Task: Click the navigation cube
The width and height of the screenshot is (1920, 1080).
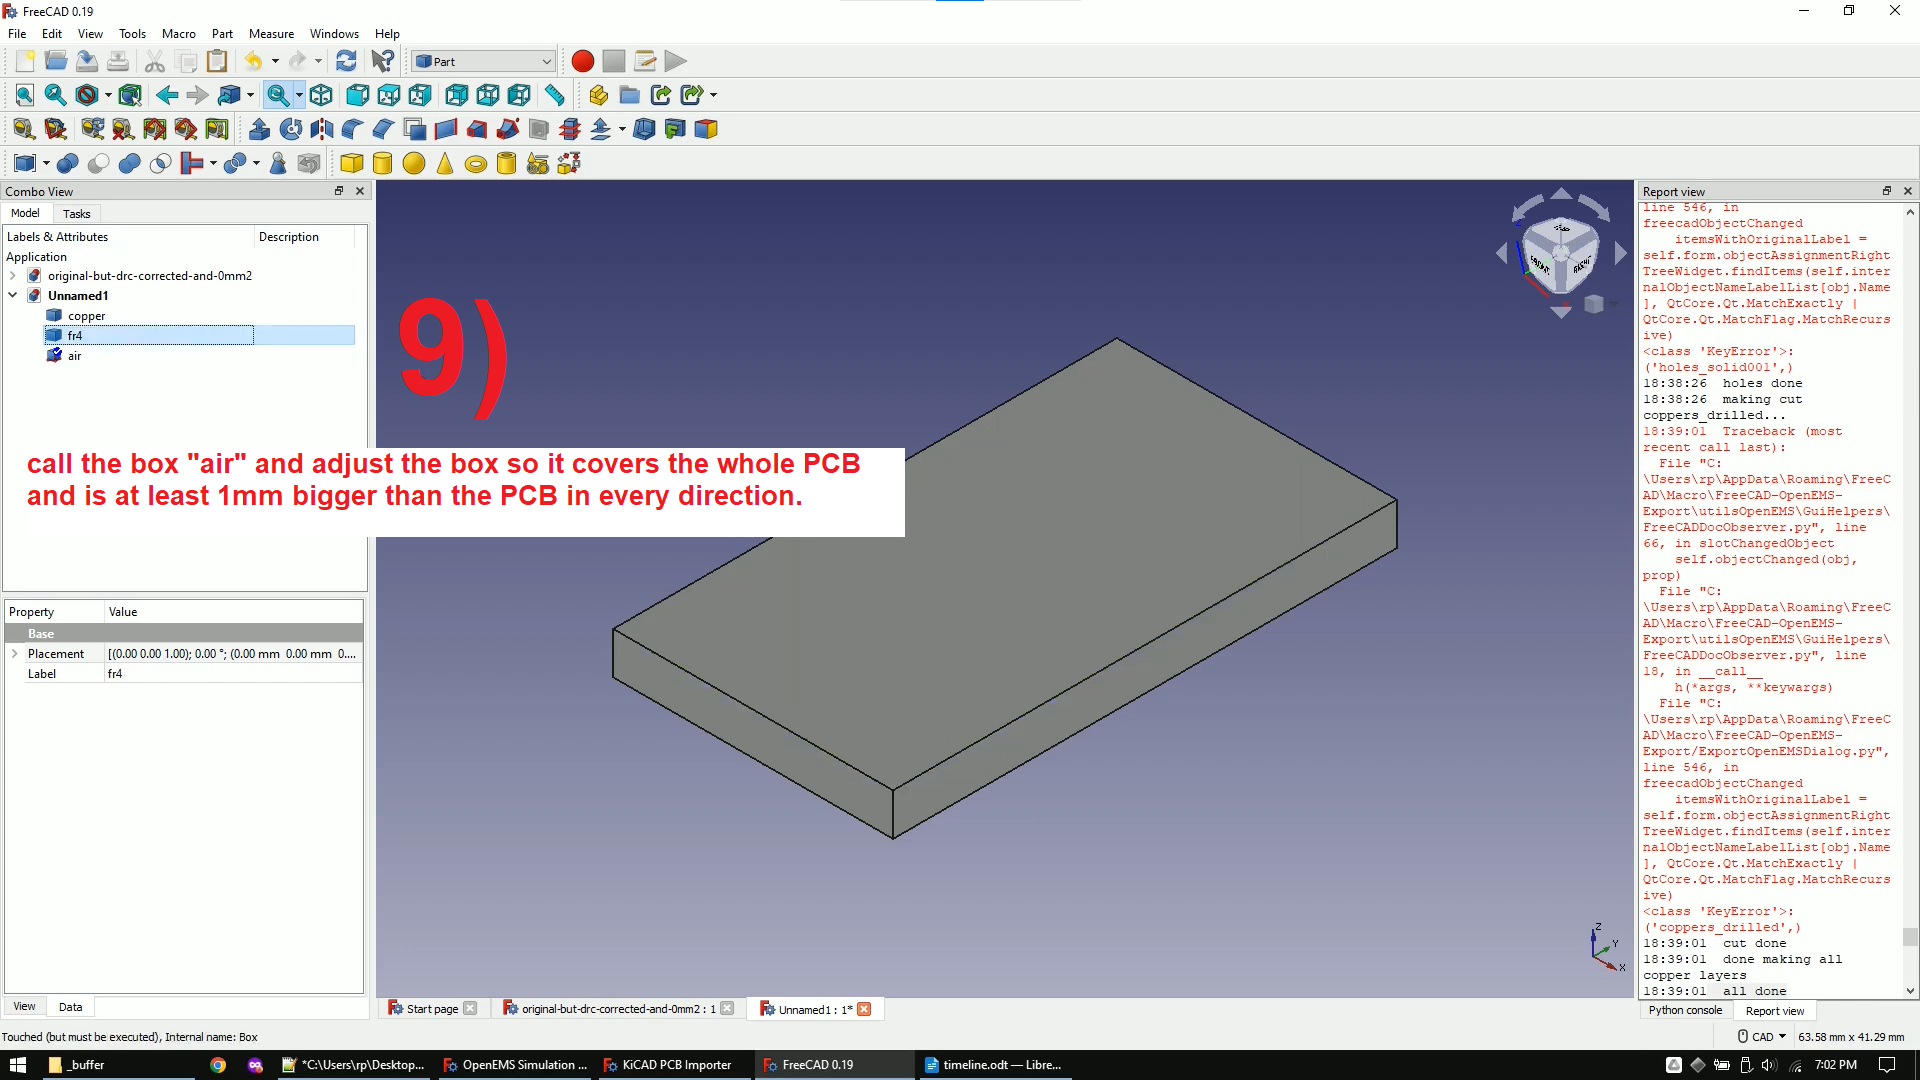Action: (x=1560, y=255)
